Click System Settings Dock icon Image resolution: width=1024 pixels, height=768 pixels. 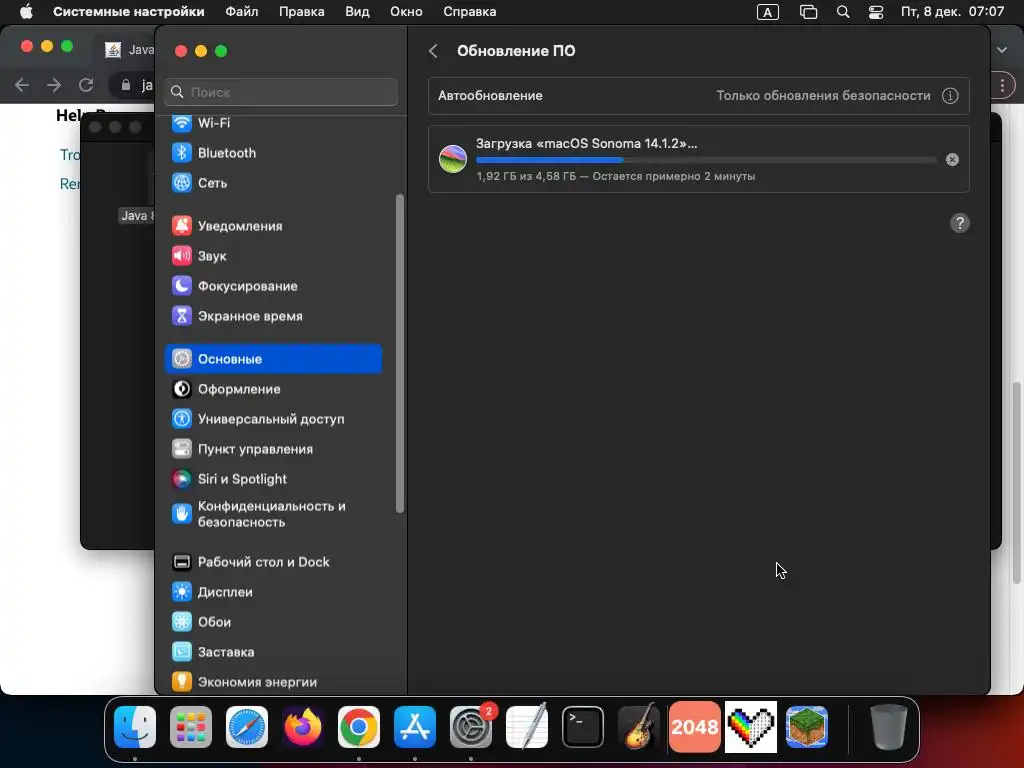(x=471, y=727)
